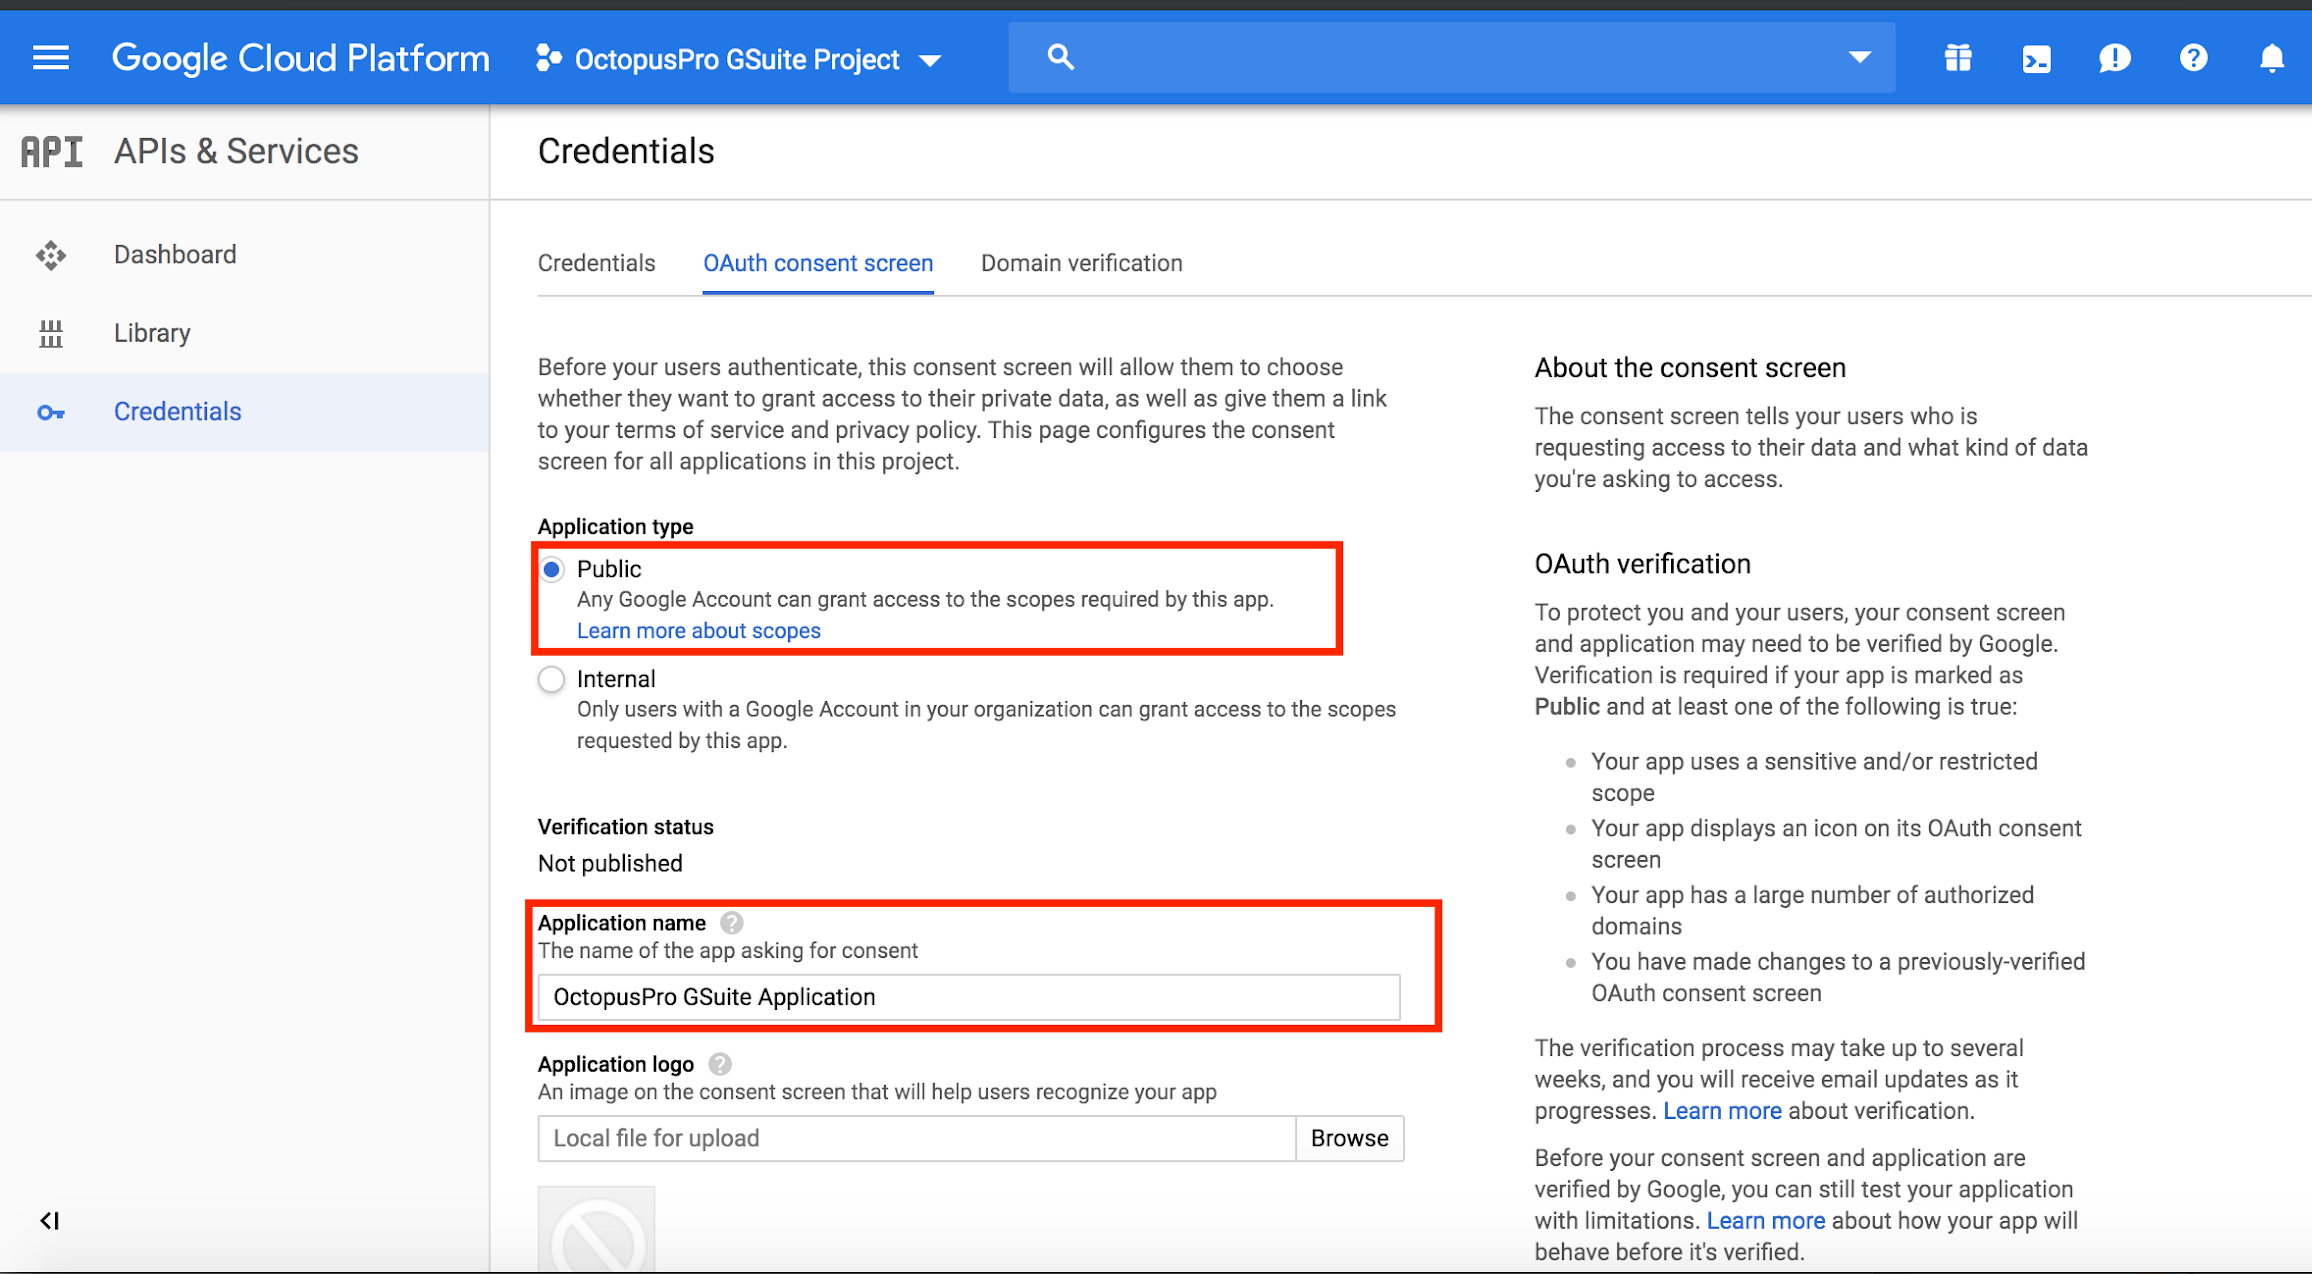
Task: Click the Google Cloud Platform logo text
Action: click(300, 59)
